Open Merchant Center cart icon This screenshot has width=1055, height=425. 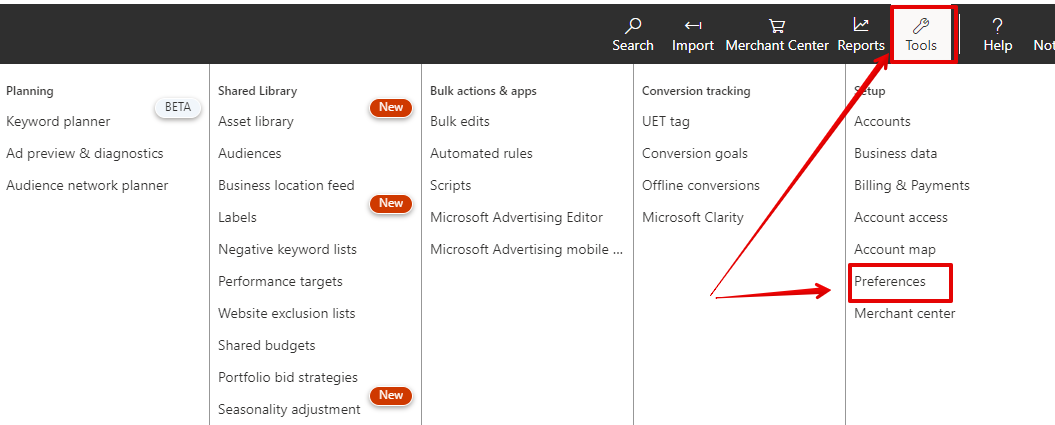point(776,26)
